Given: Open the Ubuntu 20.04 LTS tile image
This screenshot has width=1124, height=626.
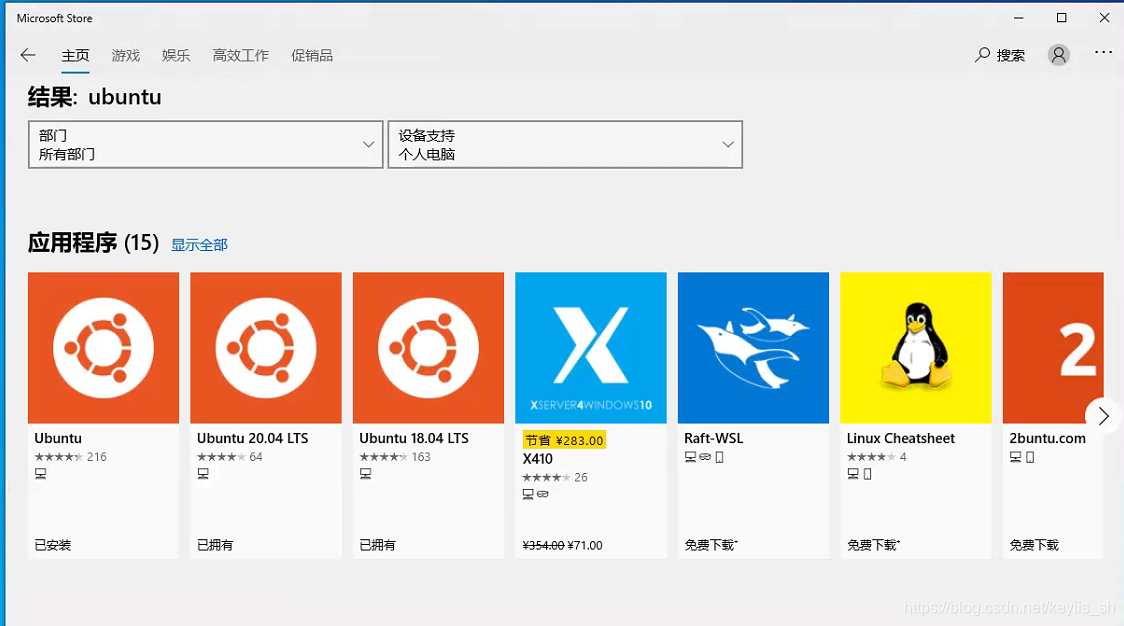Looking at the screenshot, I should [266, 348].
